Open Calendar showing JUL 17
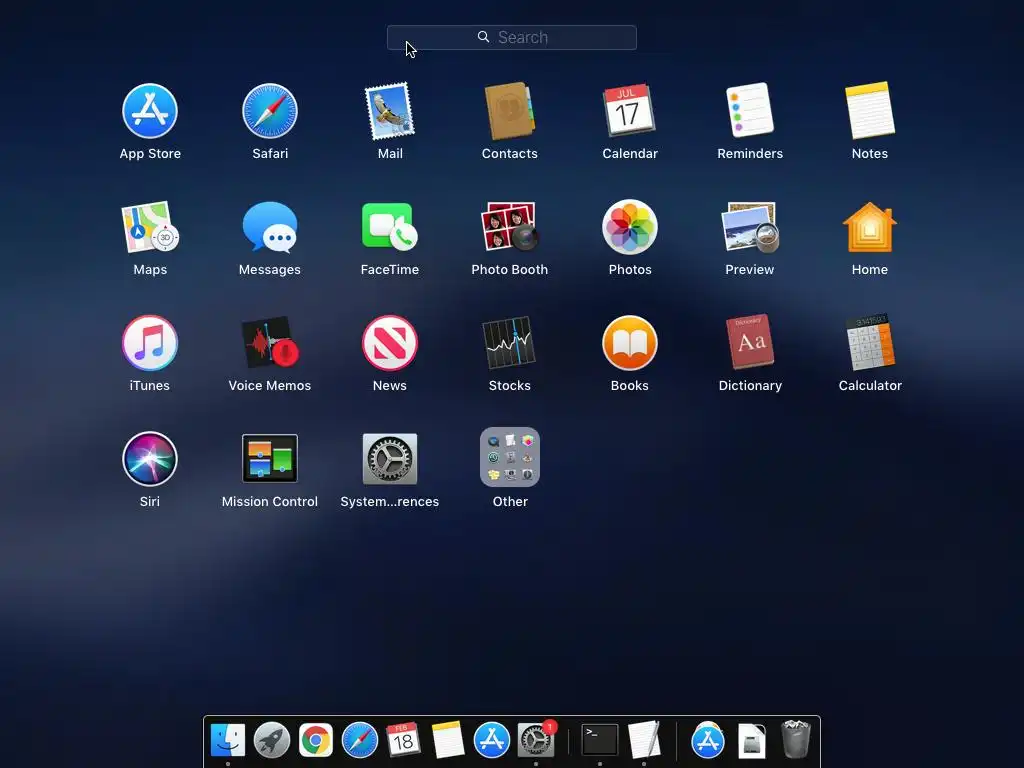The height and width of the screenshot is (768, 1024). coord(630,111)
